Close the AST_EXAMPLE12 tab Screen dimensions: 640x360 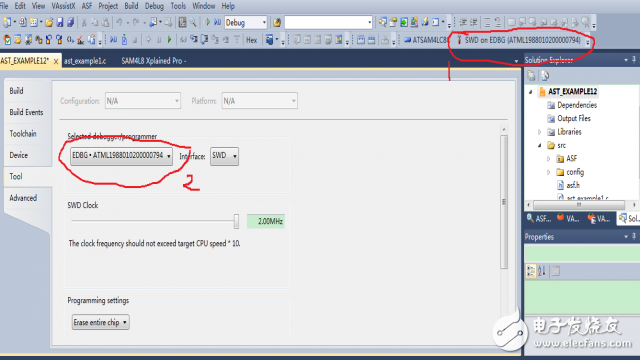click(x=56, y=61)
